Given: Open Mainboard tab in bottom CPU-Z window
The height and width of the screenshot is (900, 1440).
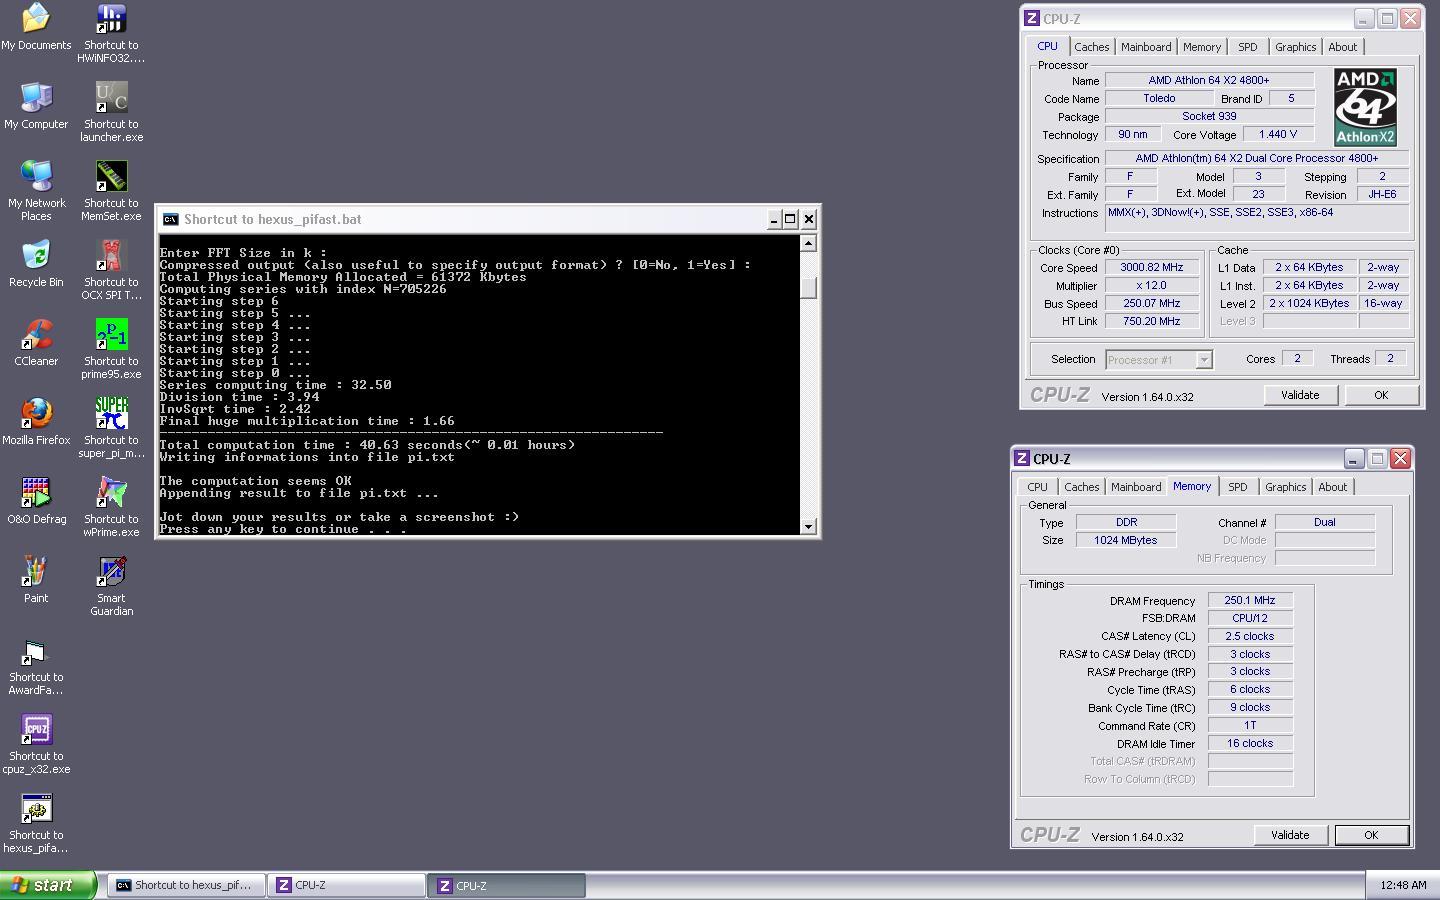Looking at the screenshot, I should (x=1136, y=487).
